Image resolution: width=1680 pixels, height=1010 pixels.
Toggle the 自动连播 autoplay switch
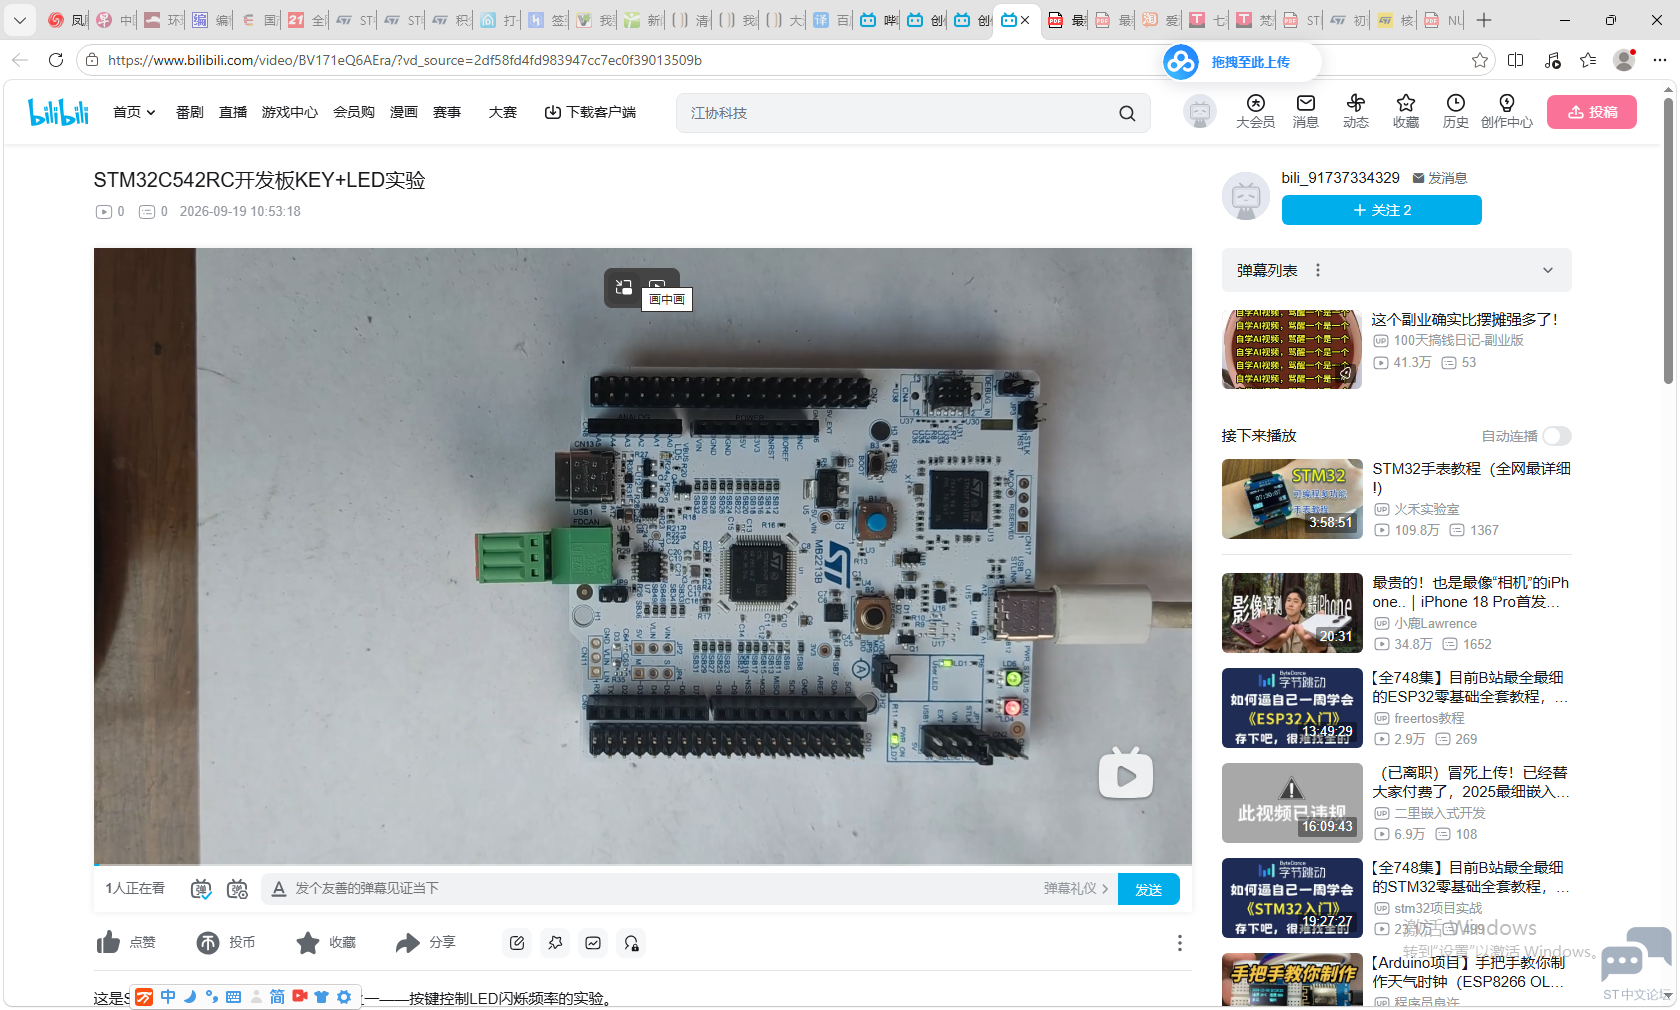[1556, 436]
